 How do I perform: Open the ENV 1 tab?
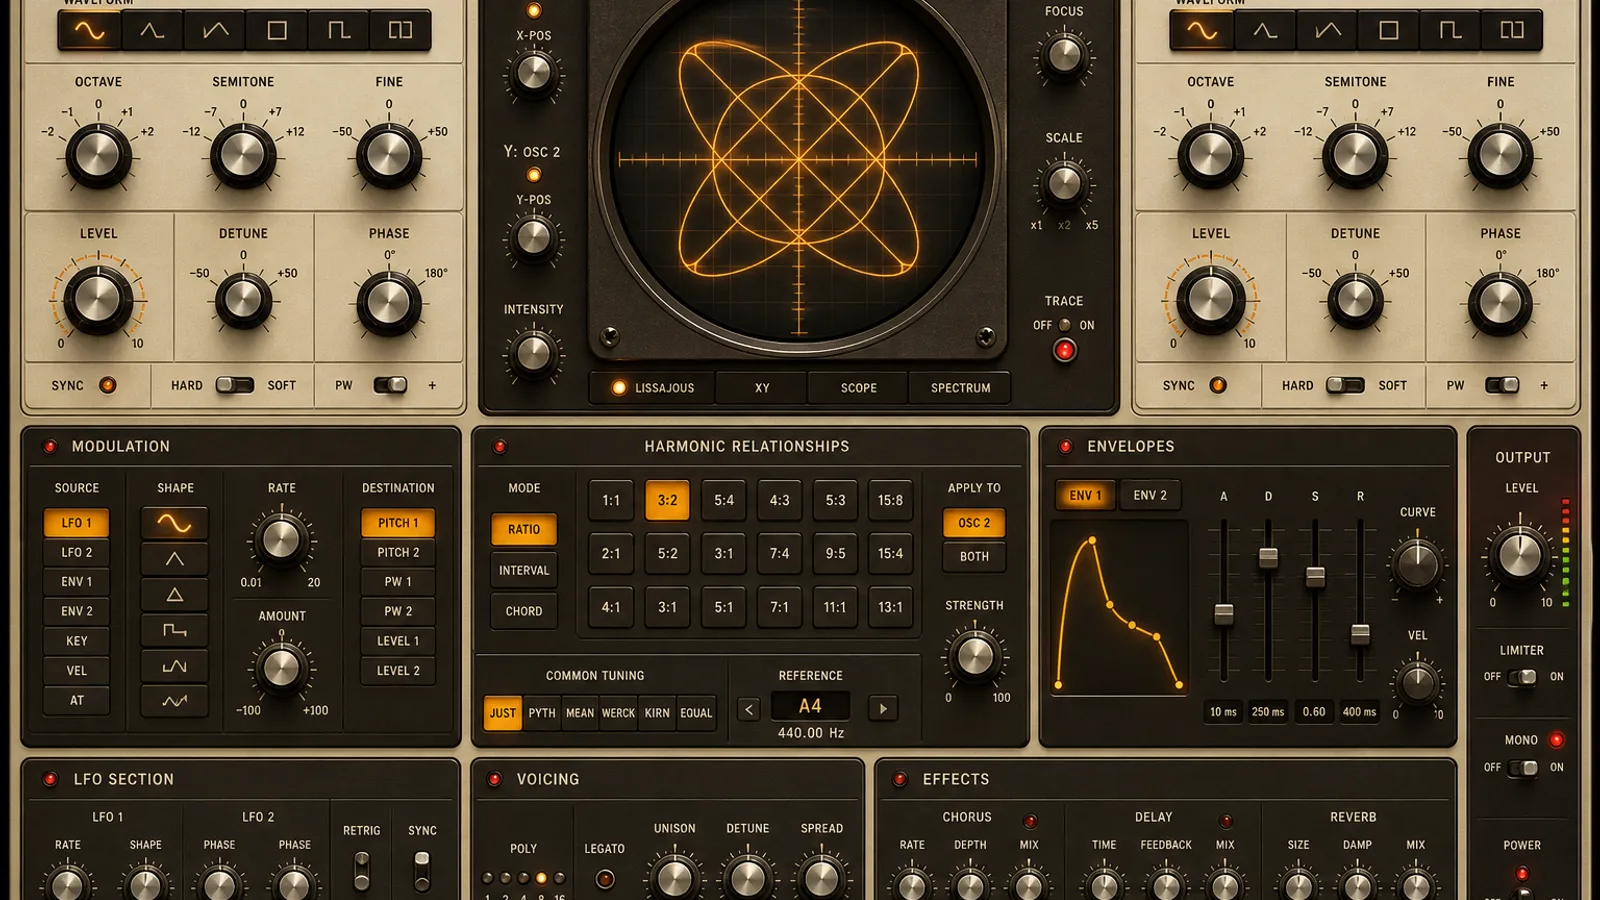pos(1085,495)
